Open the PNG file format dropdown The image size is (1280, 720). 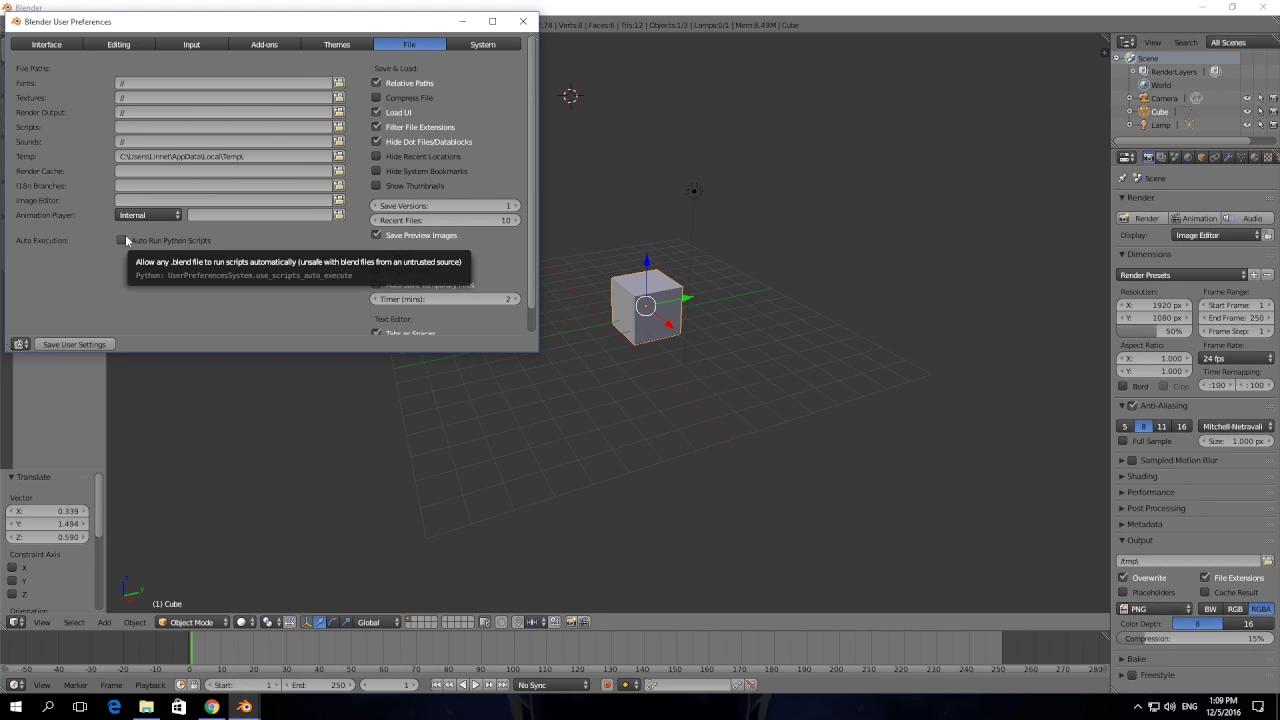pos(1156,609)
